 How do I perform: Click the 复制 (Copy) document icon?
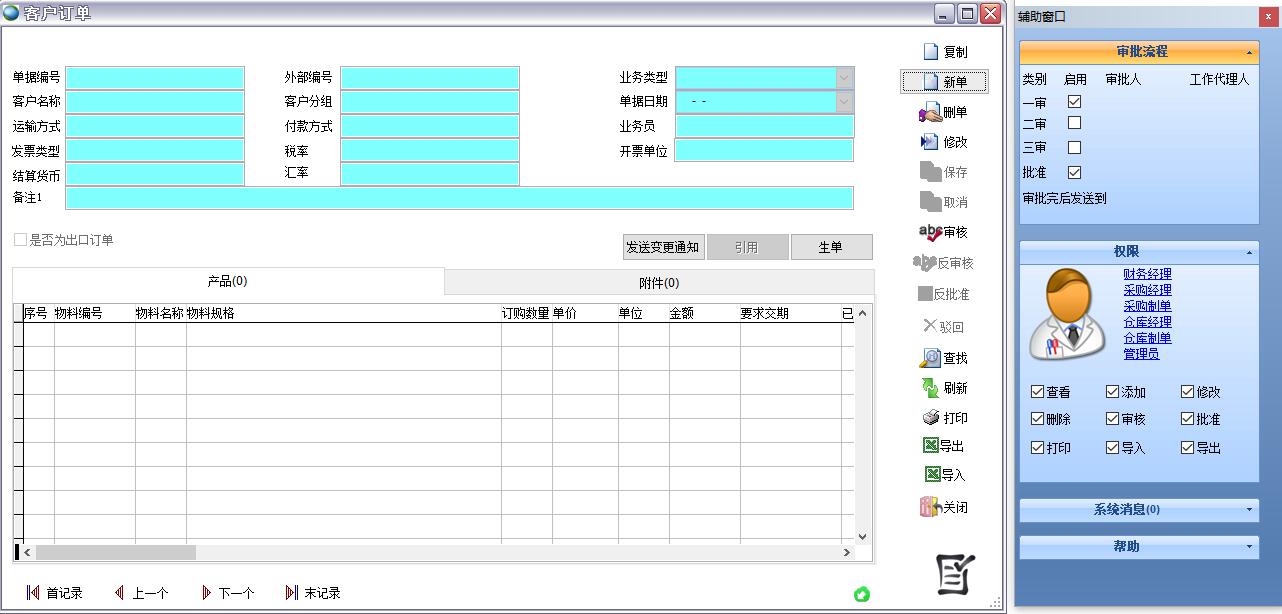(931, 52)
